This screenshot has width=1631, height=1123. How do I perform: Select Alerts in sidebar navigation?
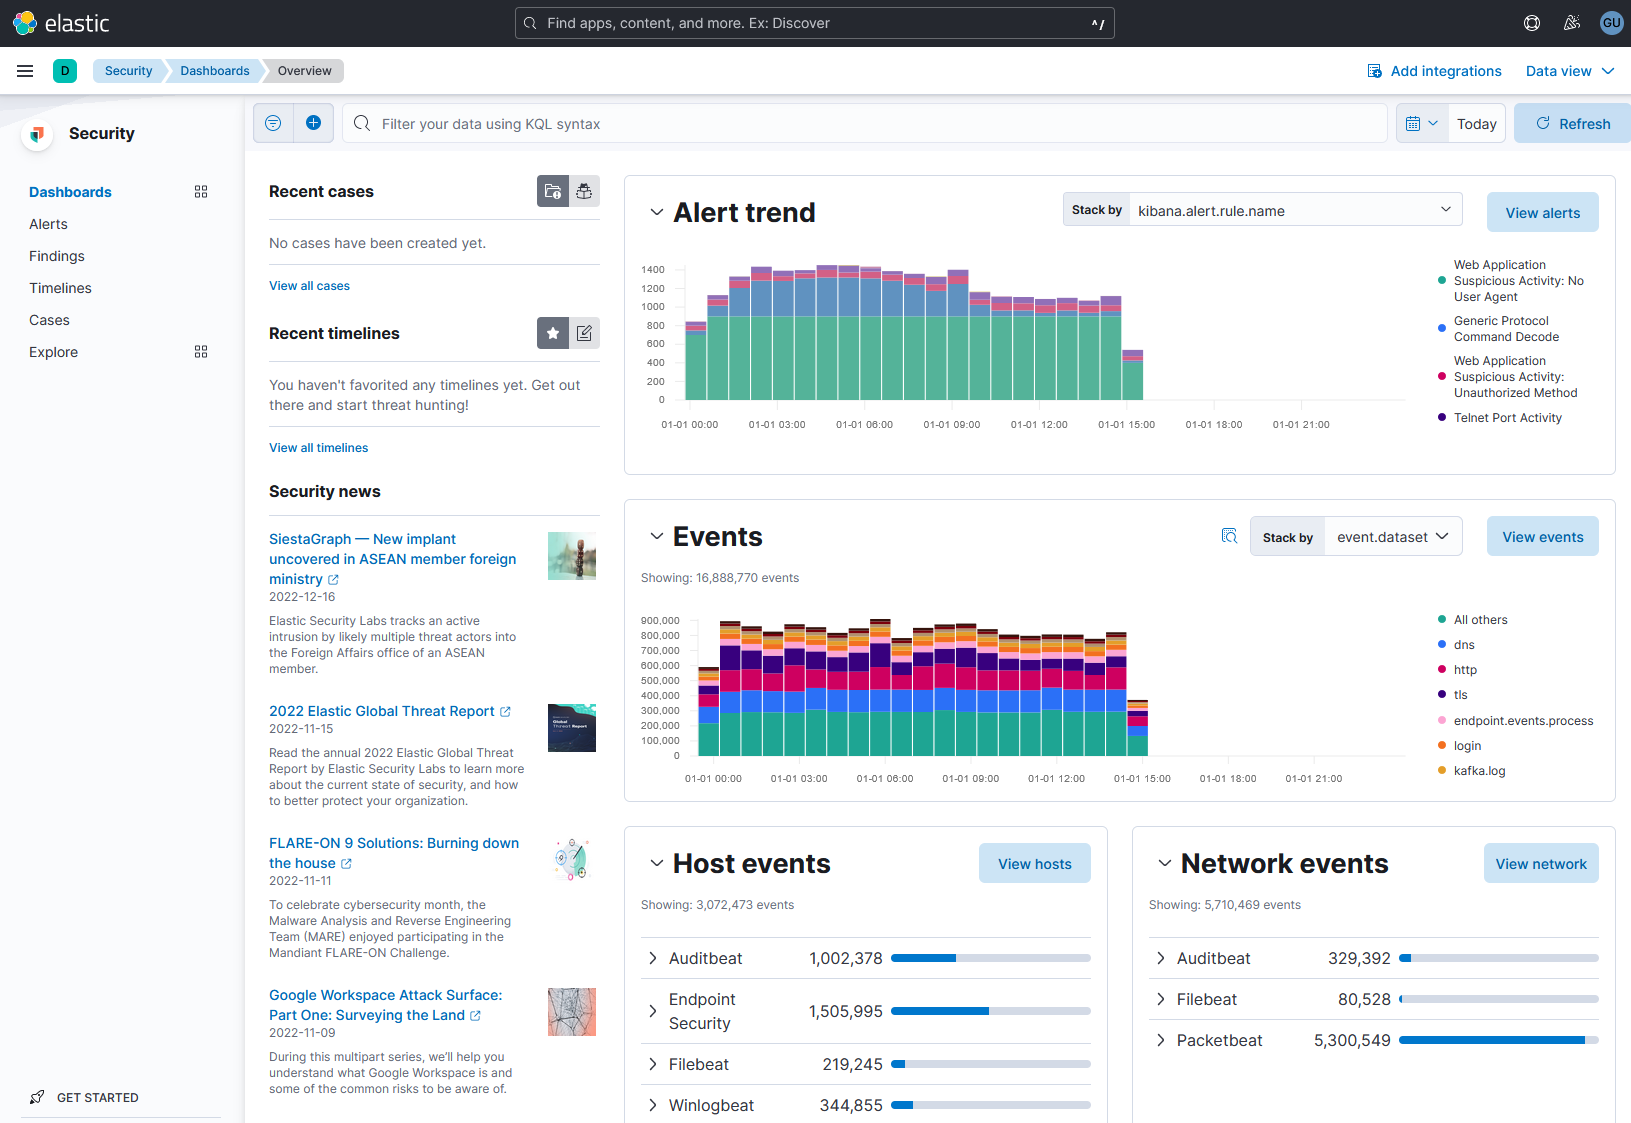(48, 224)
